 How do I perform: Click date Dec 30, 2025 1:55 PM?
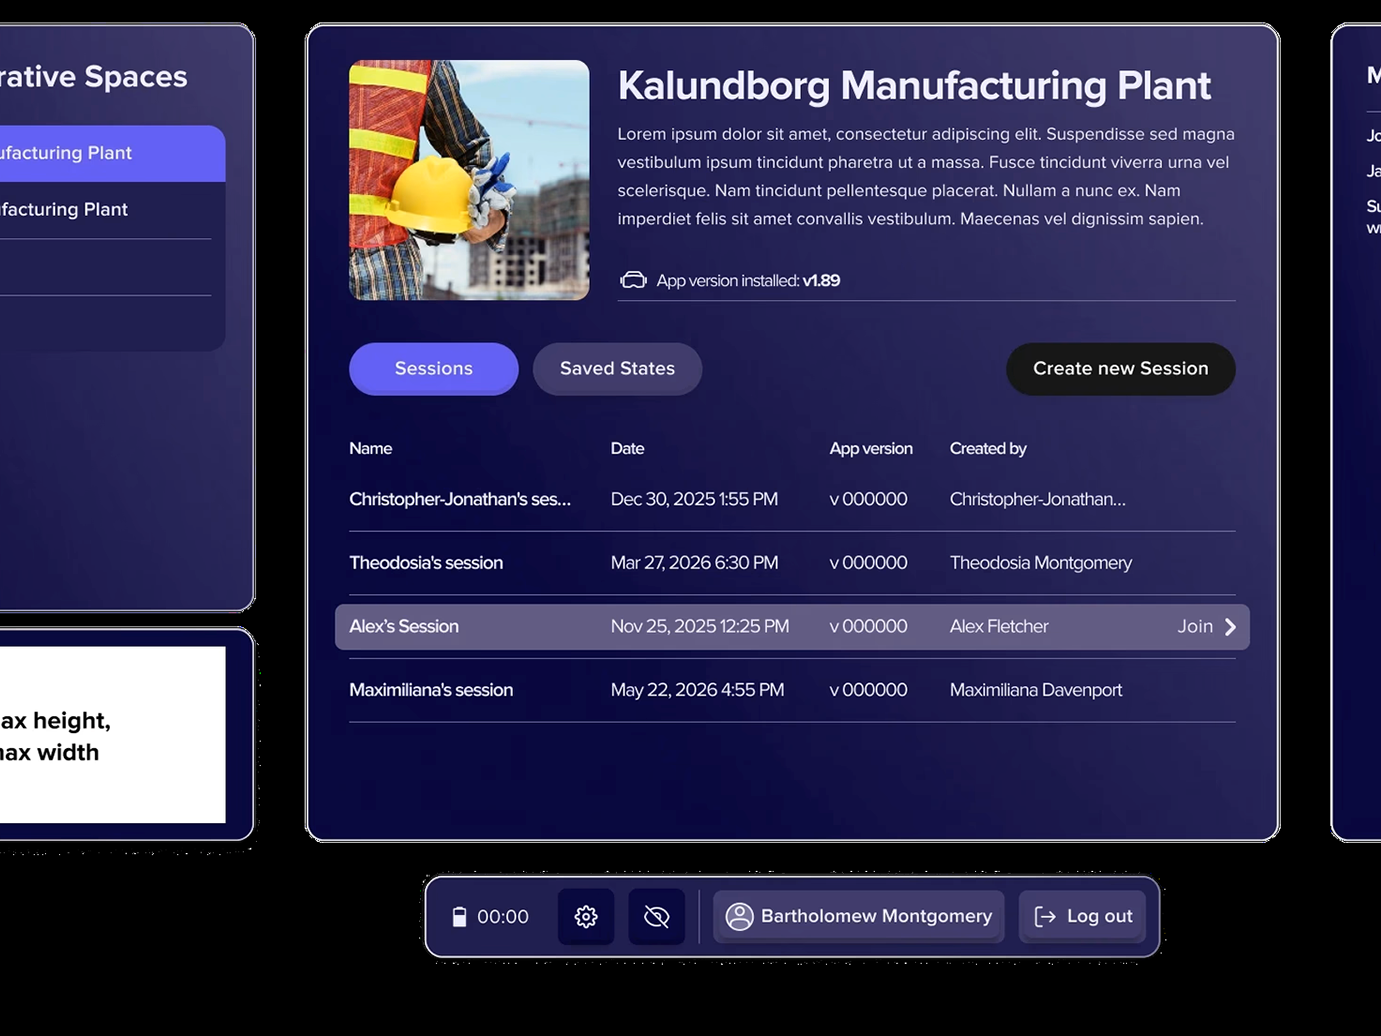[x=694, y=499]
